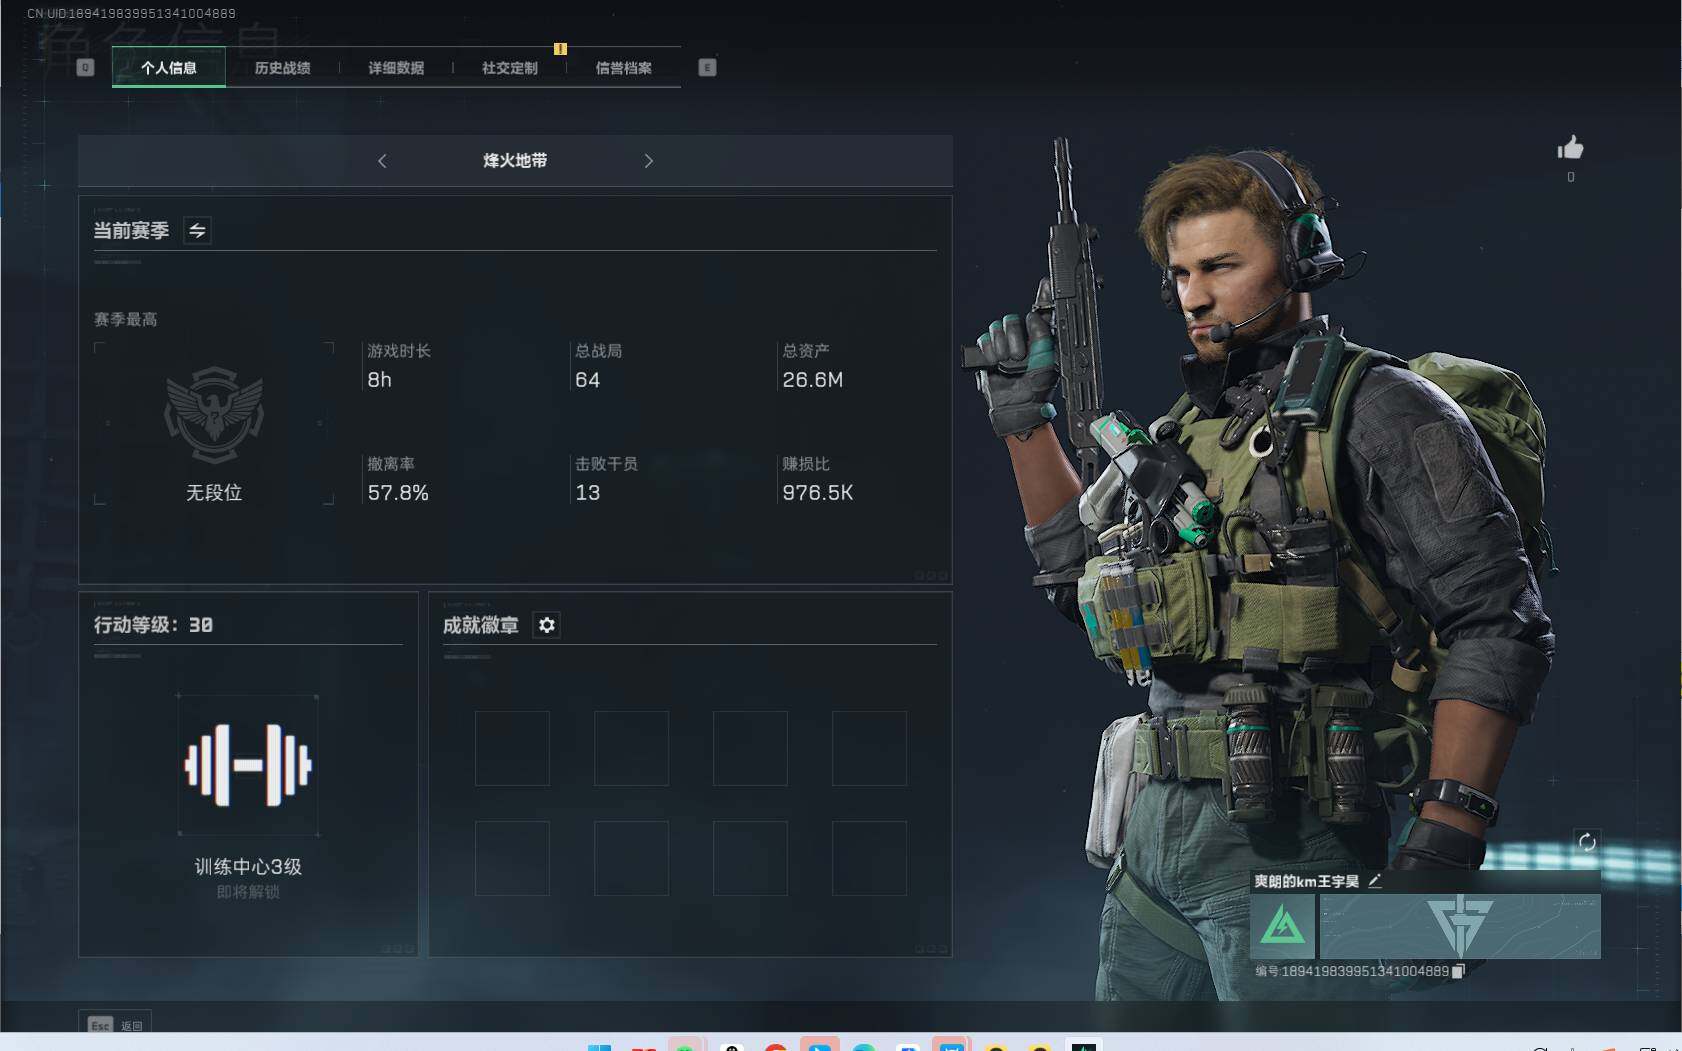Copy the player ID with copy icon

pyautogui.click(x=1458, y=971)
